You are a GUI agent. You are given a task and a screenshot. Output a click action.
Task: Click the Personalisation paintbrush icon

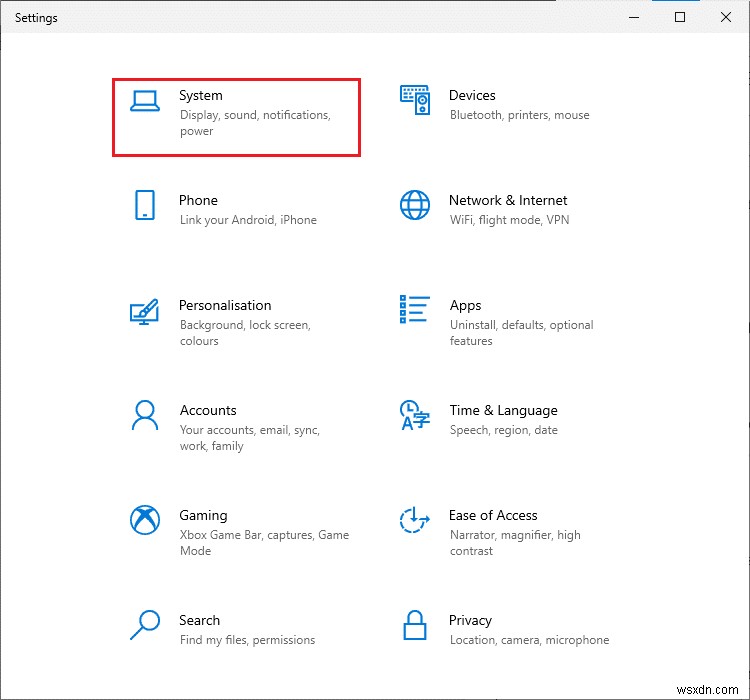pos(144,311)
